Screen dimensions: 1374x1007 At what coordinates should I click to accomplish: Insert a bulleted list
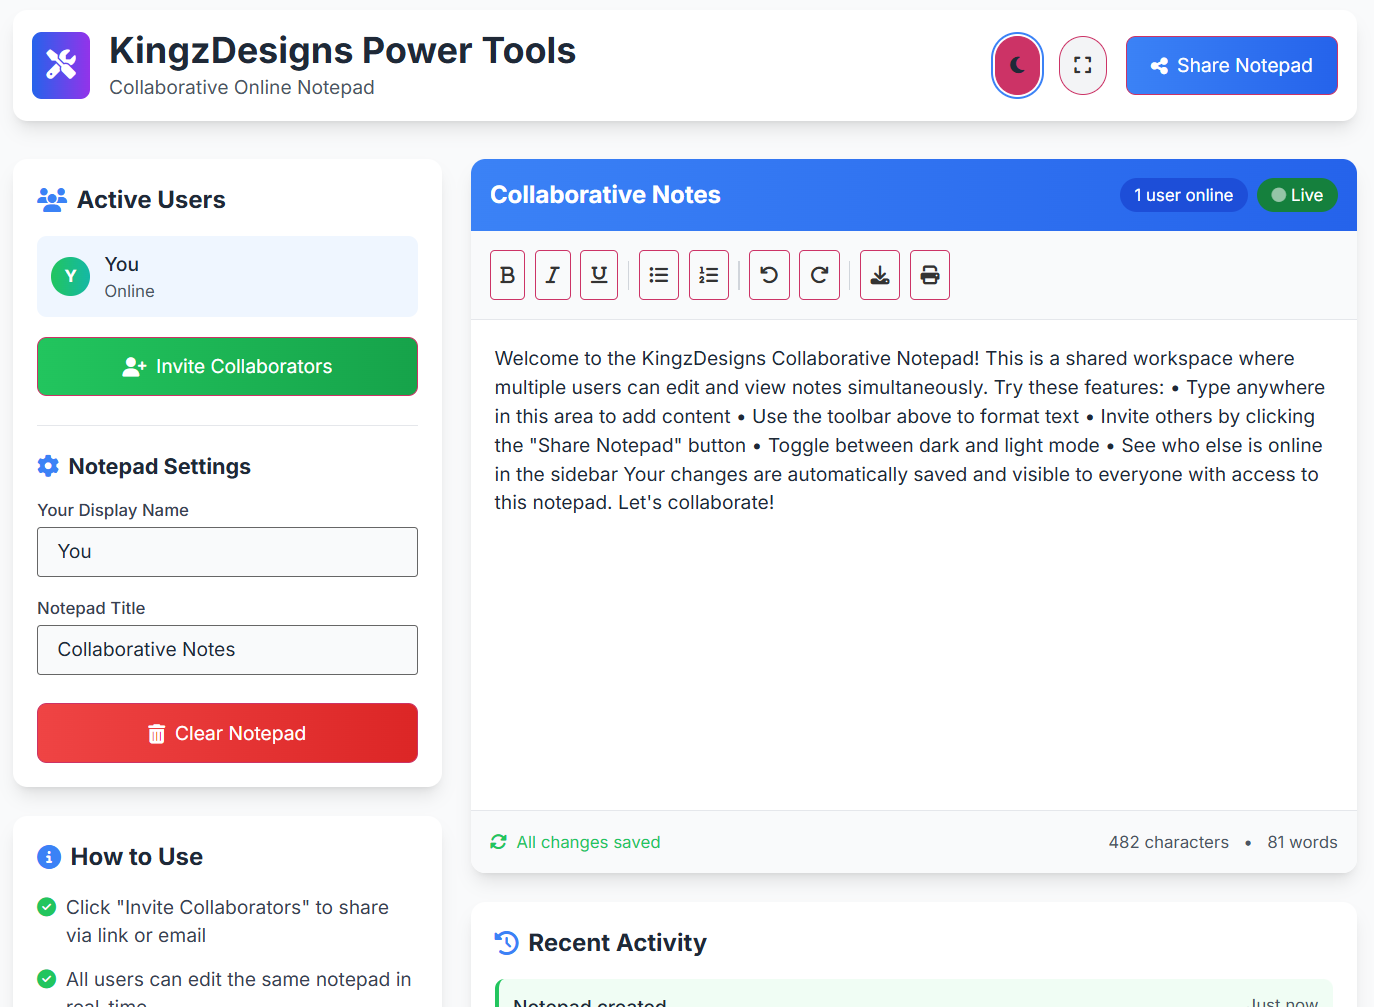[659, 275]
